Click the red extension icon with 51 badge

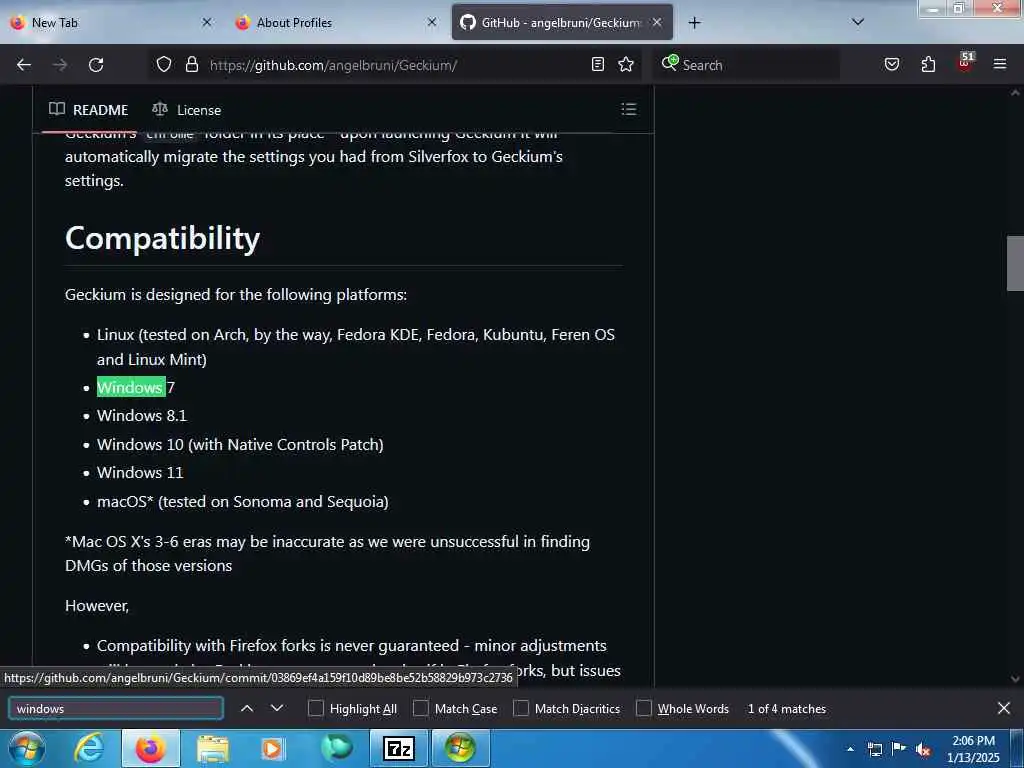(965, 63)
